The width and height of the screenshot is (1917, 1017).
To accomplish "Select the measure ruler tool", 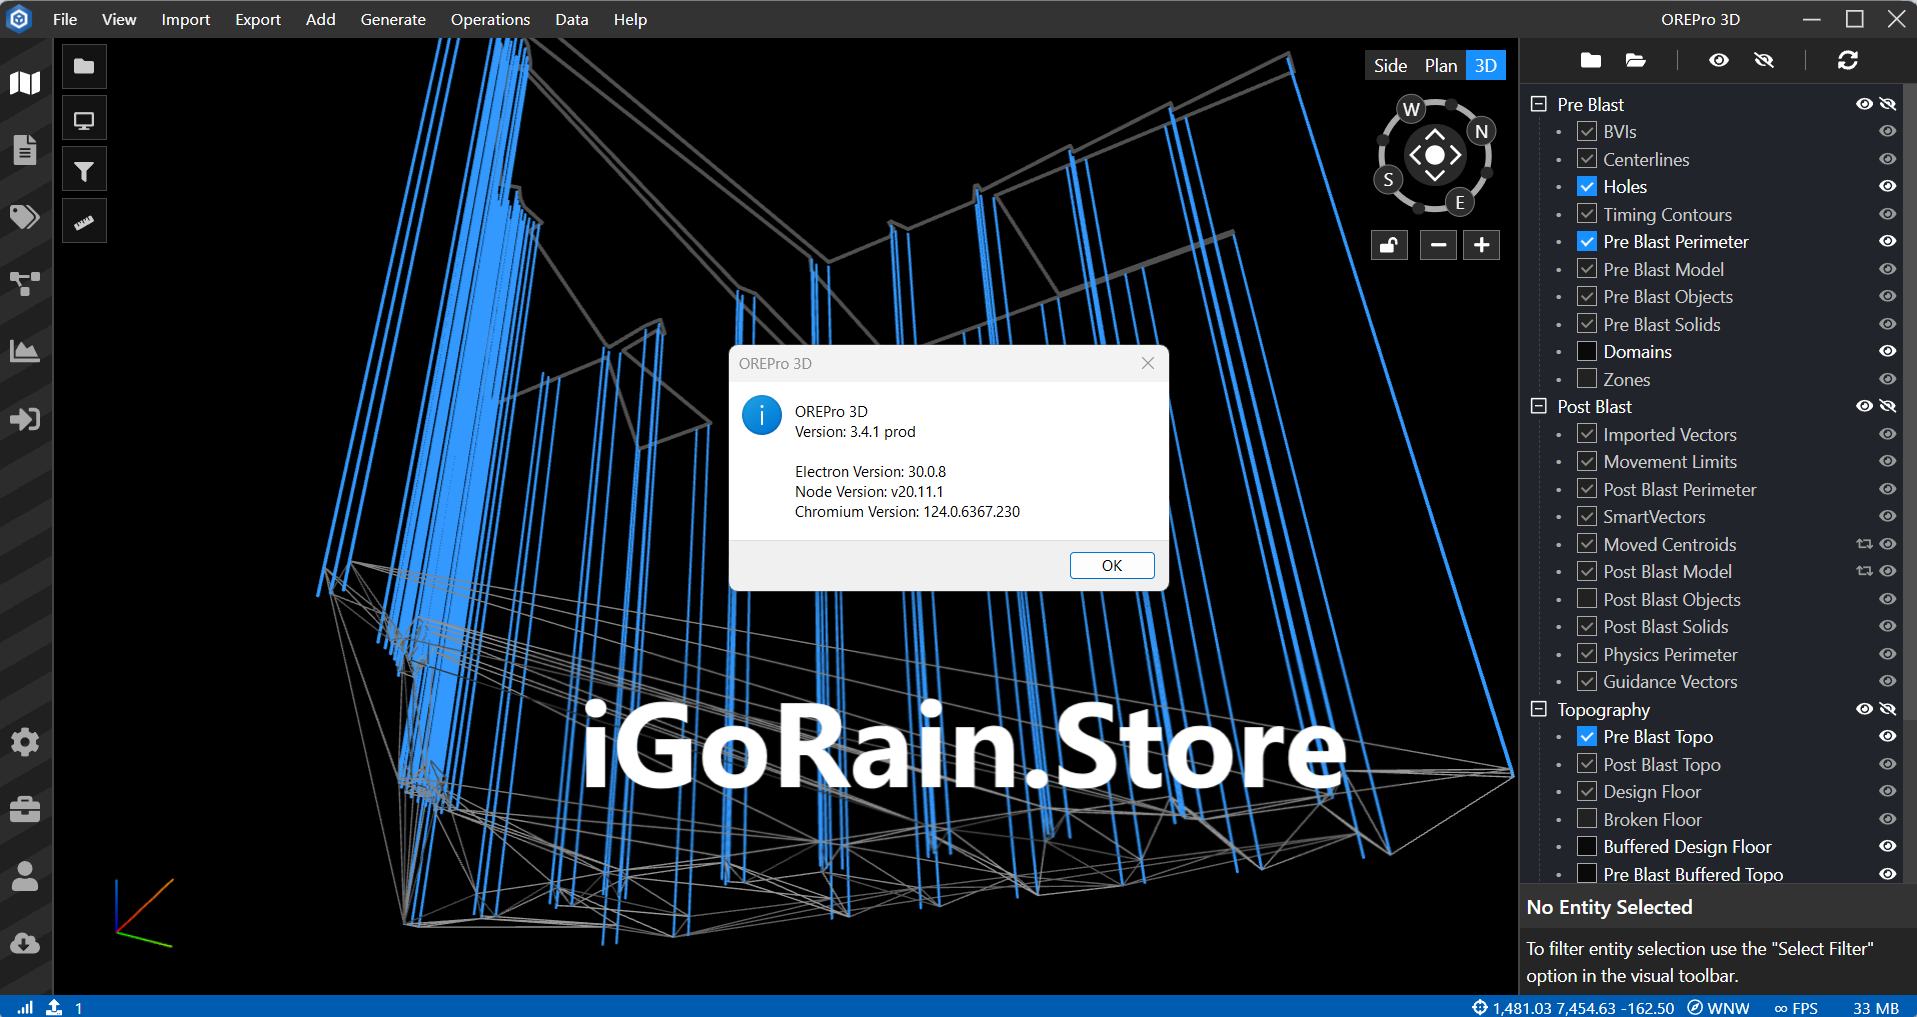I will tap(84, 220).
